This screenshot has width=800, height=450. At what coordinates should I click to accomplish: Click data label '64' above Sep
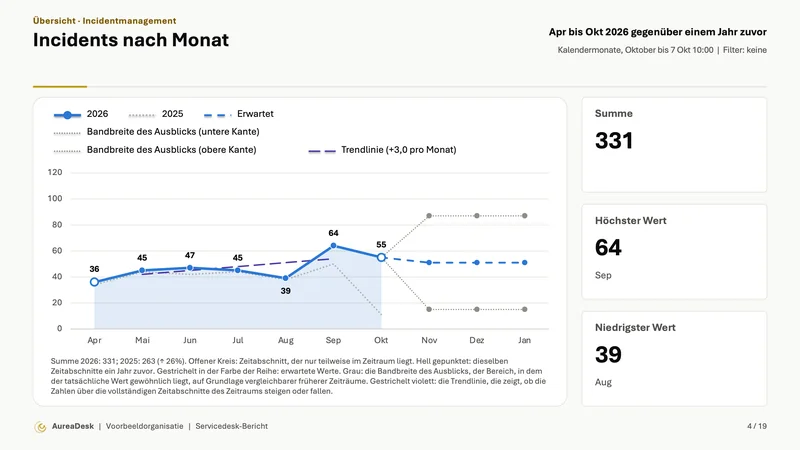333,233
